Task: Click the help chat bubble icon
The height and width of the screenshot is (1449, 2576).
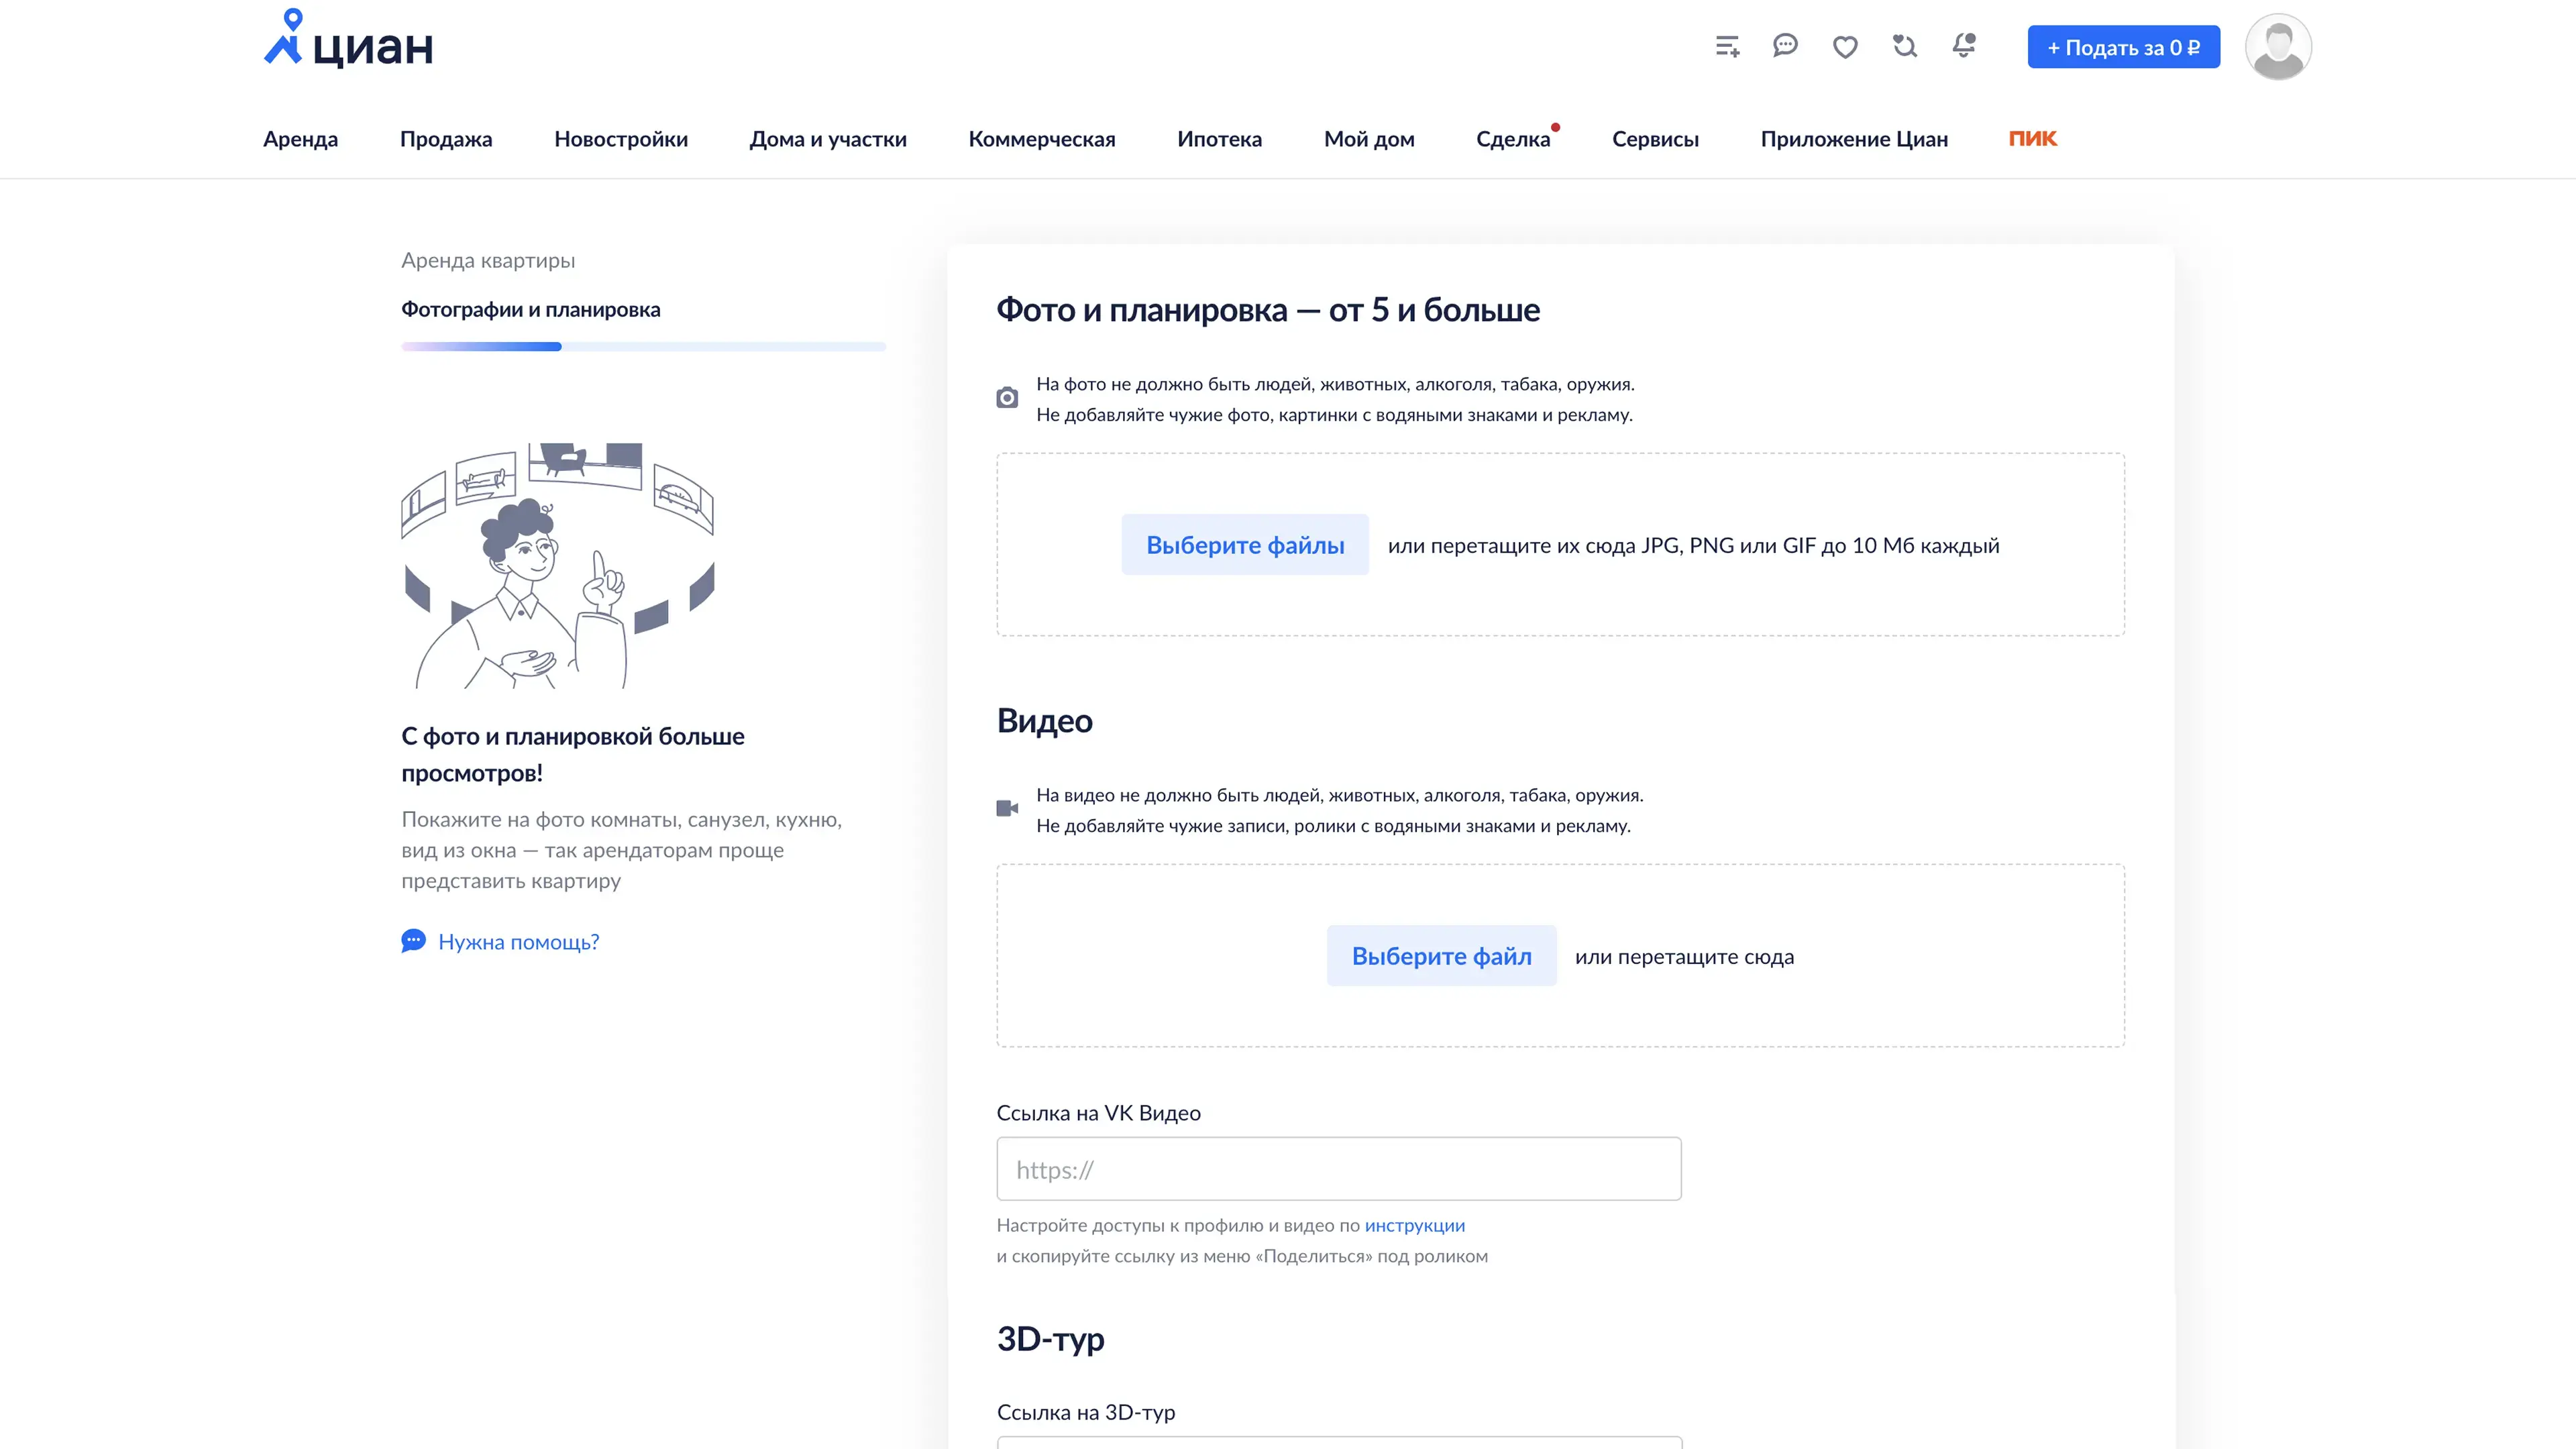Action: [x=413, y=941]
